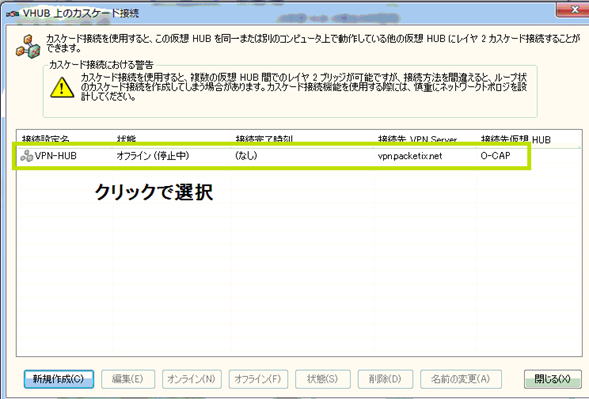589x399 pixels.
Task: Close the VHUB cascade connection window
Action: (x=573, y=10)
